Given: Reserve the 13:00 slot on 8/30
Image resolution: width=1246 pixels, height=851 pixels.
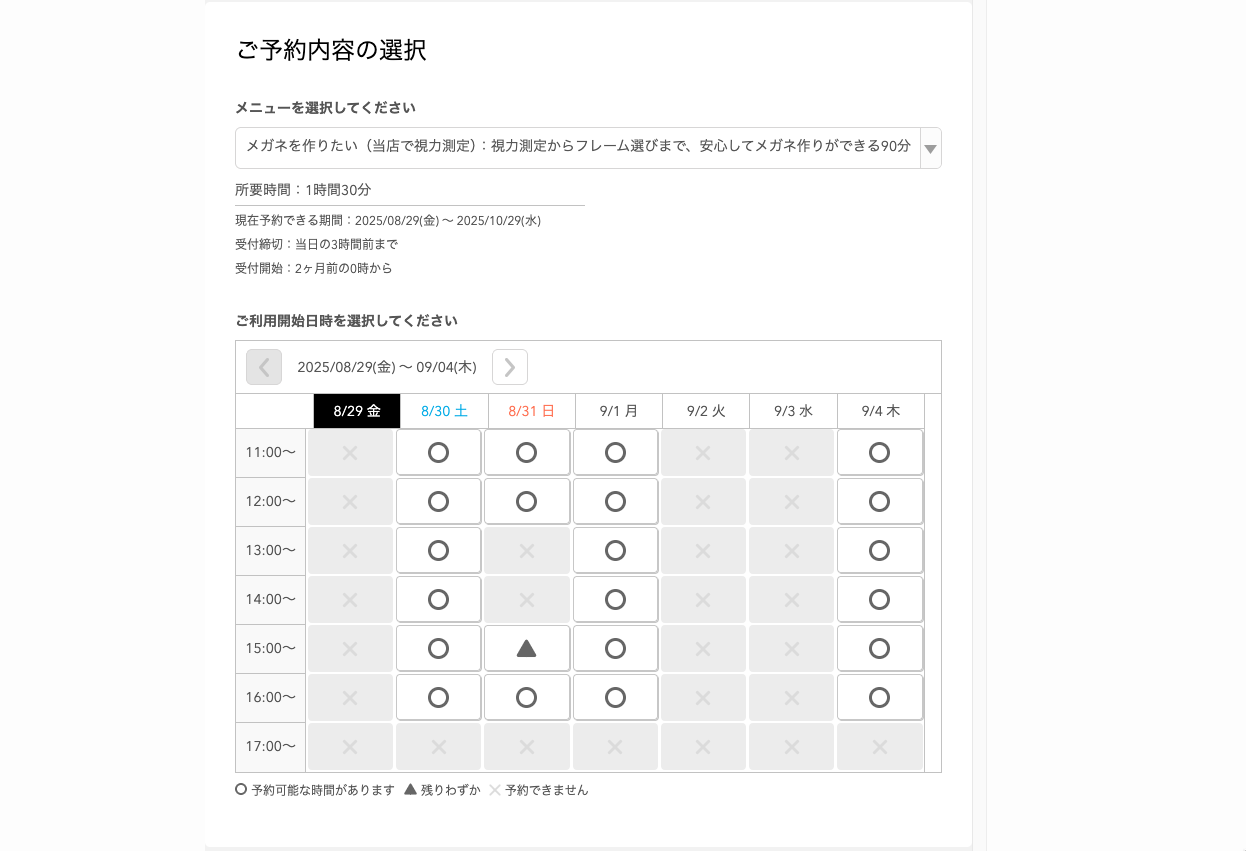Looking at the screenshot, I should pyautogui.click(x=438, y=550).
